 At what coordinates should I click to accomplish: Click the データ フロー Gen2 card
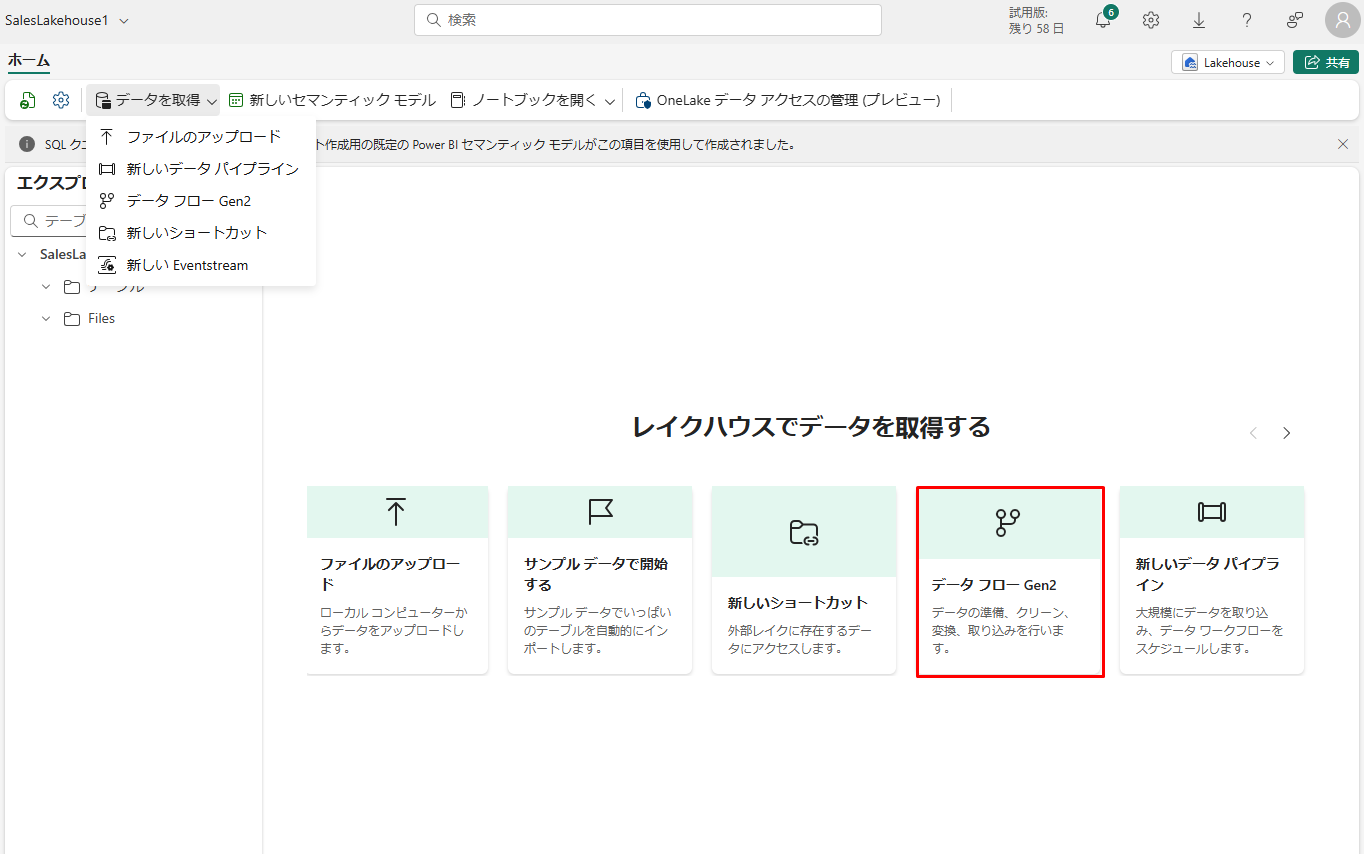click(1010, 581)
